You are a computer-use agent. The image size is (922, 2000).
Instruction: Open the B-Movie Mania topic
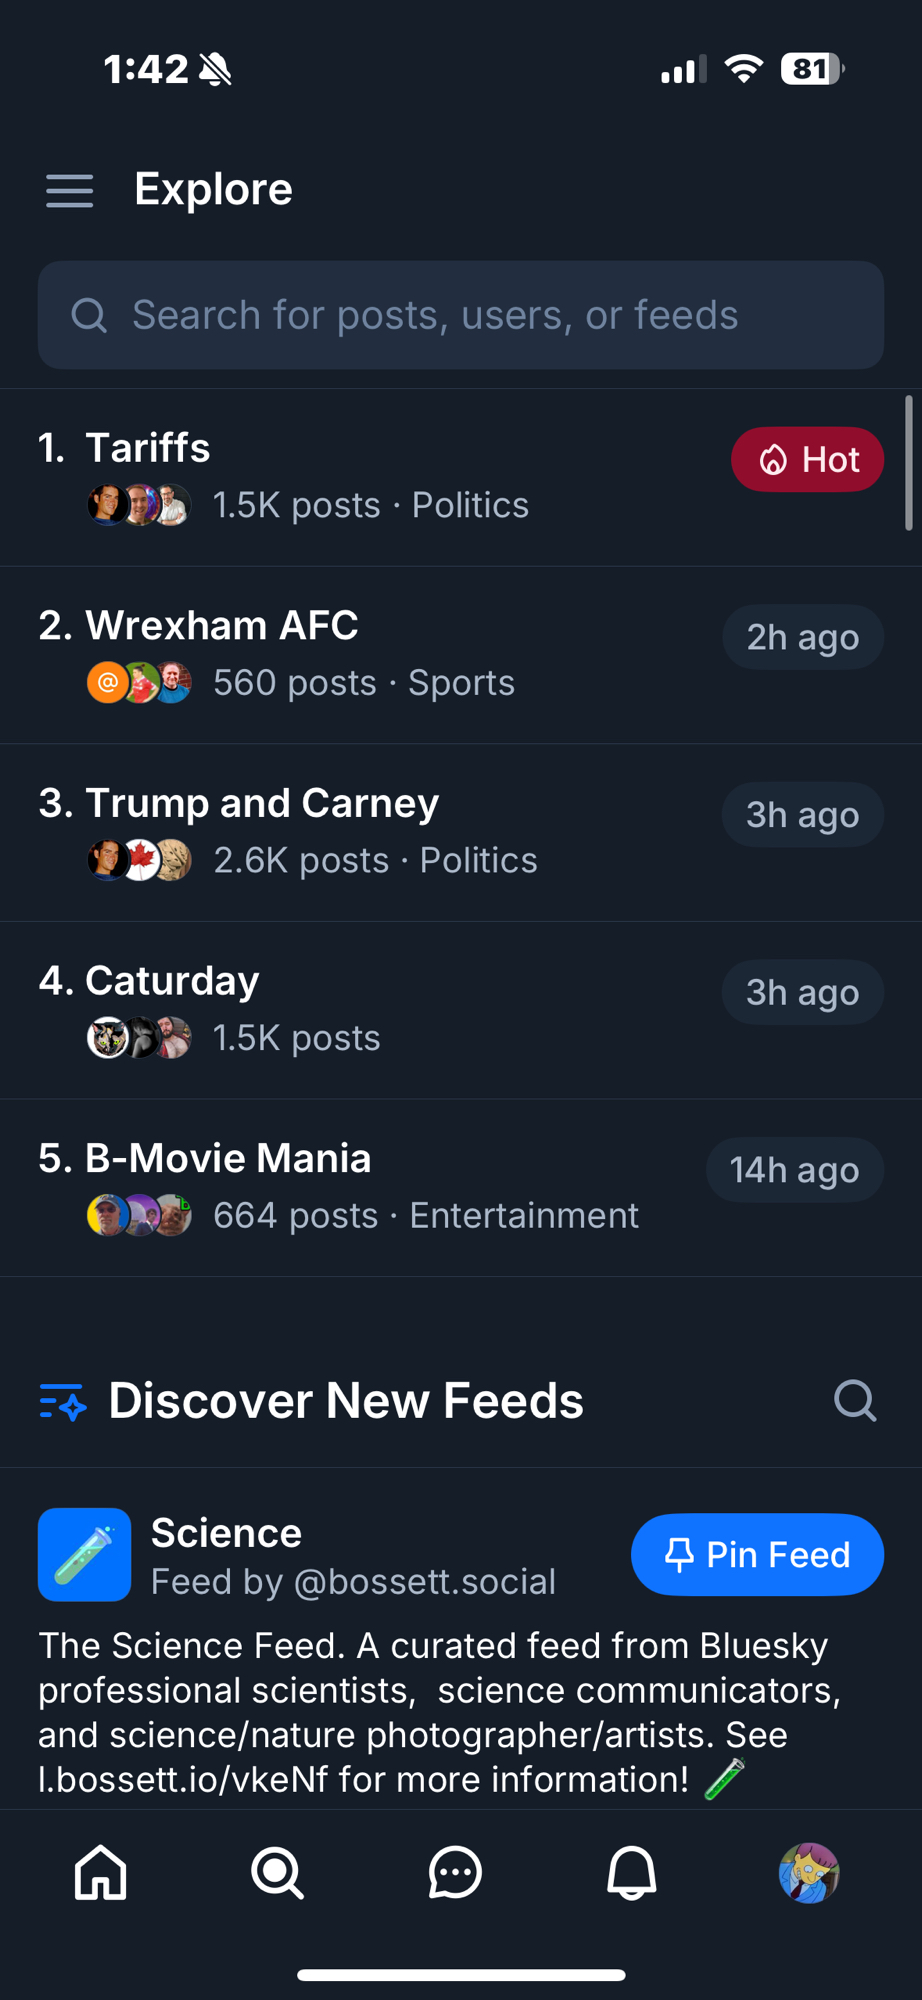pyautogui.click(x=228, y=1158)
